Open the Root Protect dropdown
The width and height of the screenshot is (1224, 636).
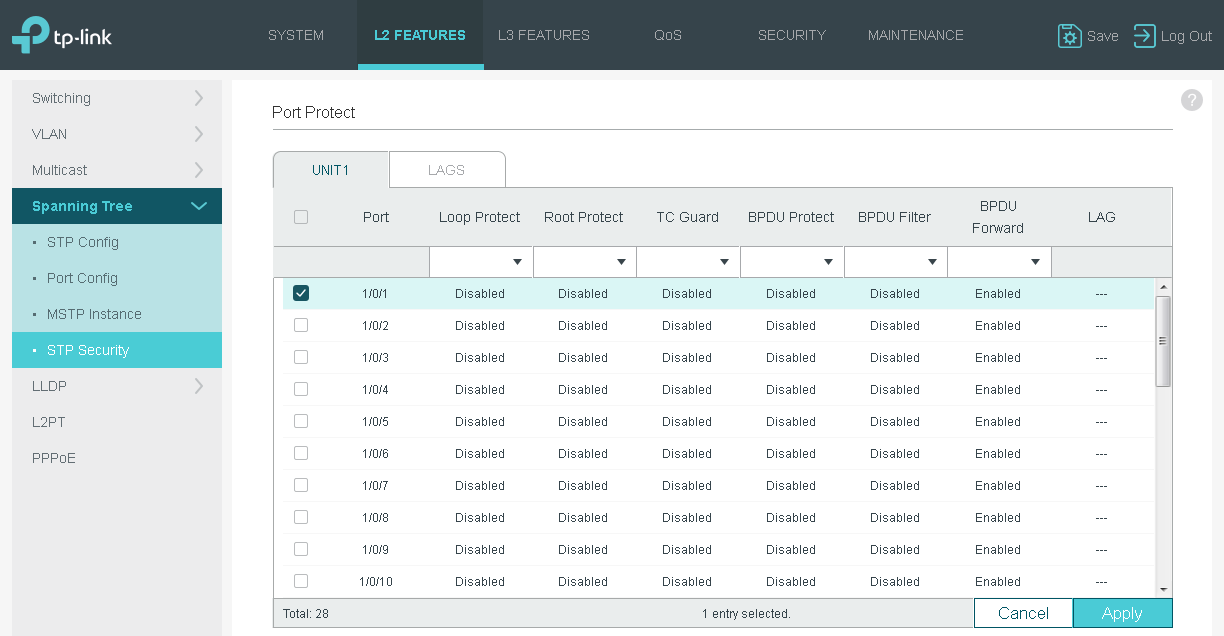point(584,262)
